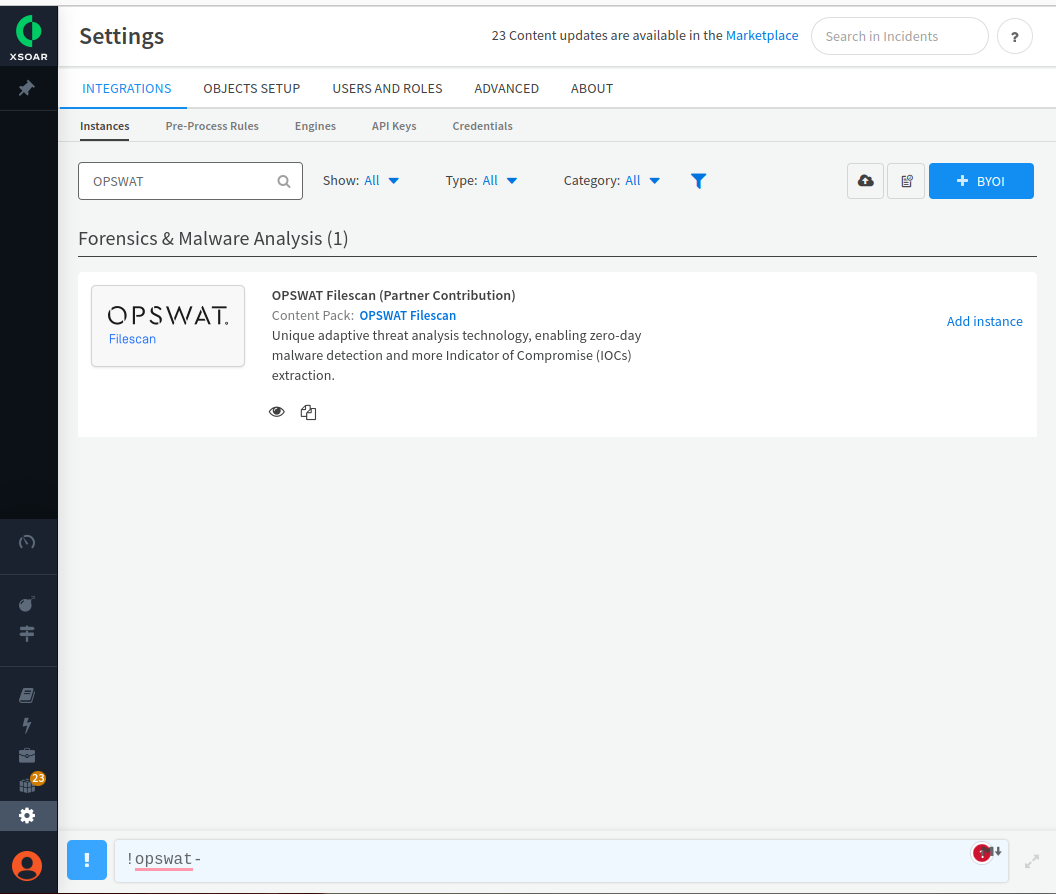Click the red indicator icon in command bar

tap(982, 853)
